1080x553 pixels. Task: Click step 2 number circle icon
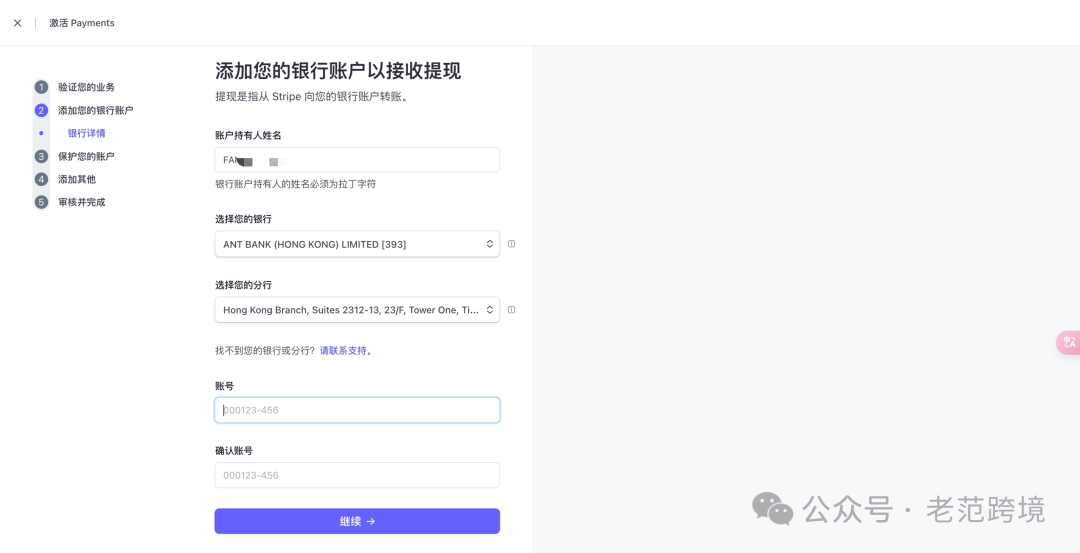coord(41,110)
